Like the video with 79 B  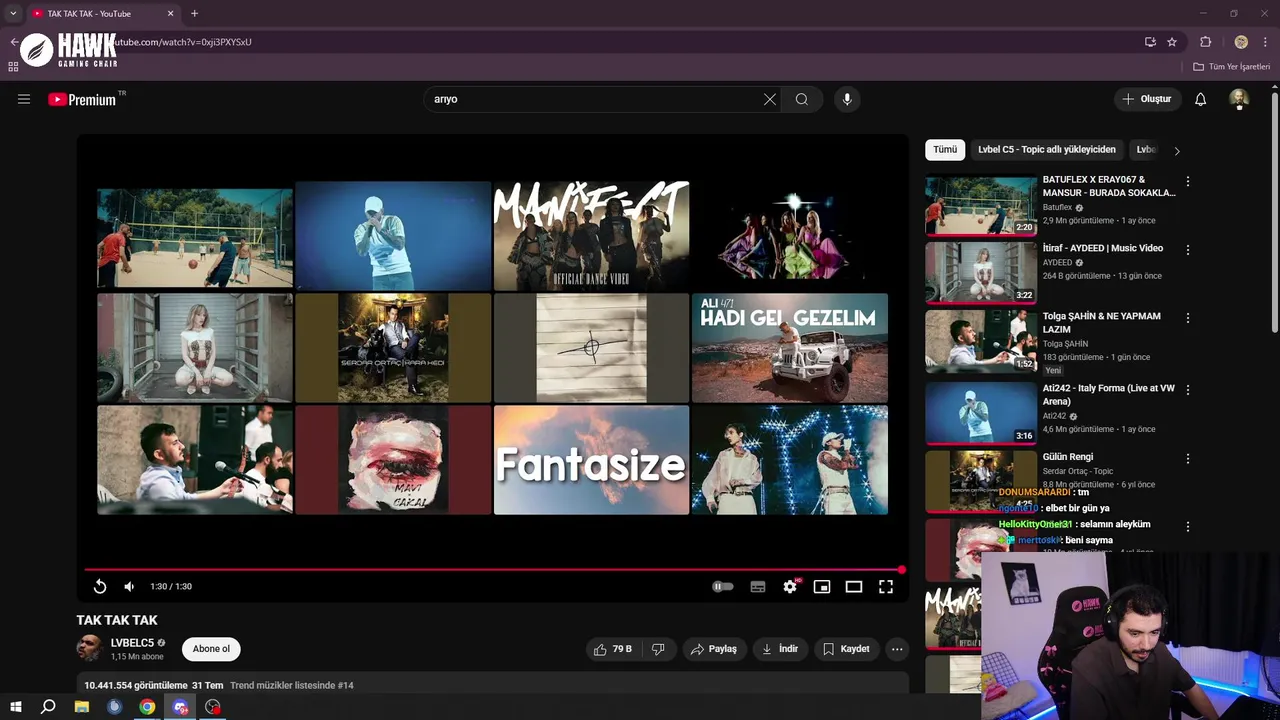coord(613,649)
